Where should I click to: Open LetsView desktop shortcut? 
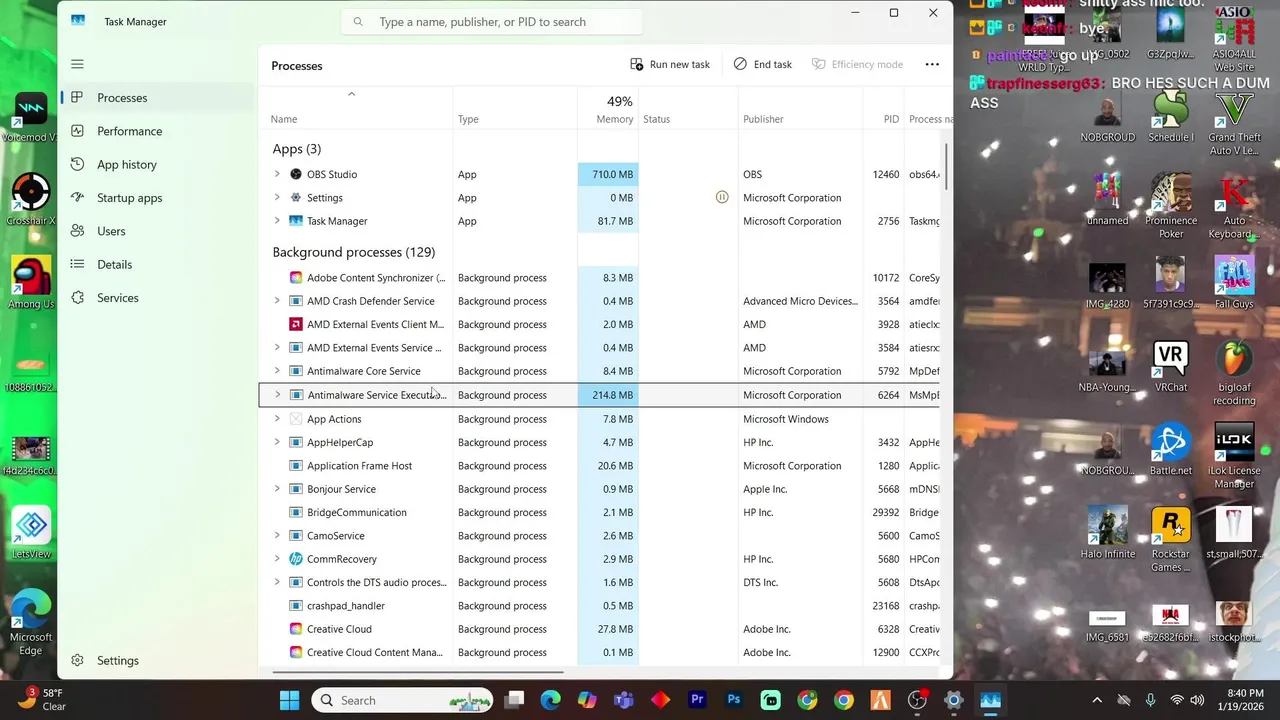pos(31,533)
